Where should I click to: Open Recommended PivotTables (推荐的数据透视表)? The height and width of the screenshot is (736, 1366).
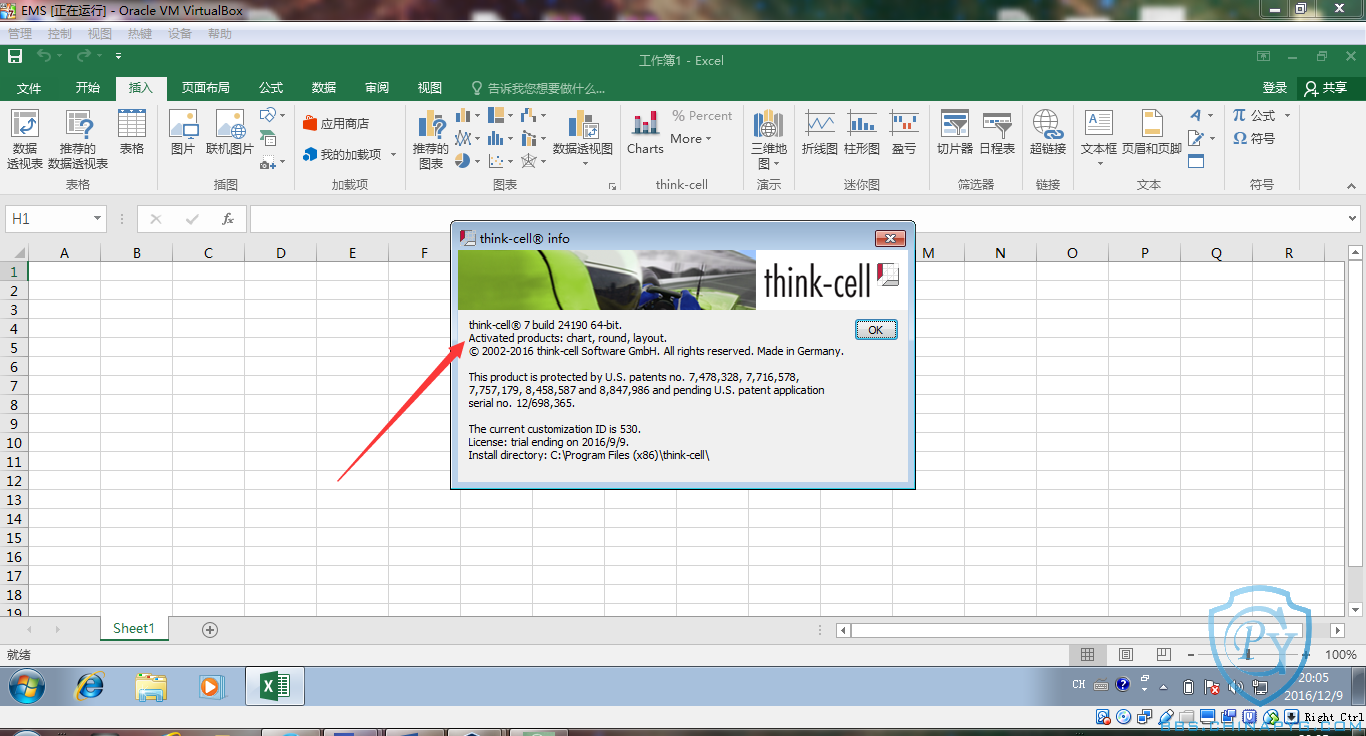(x=78, y=139)
